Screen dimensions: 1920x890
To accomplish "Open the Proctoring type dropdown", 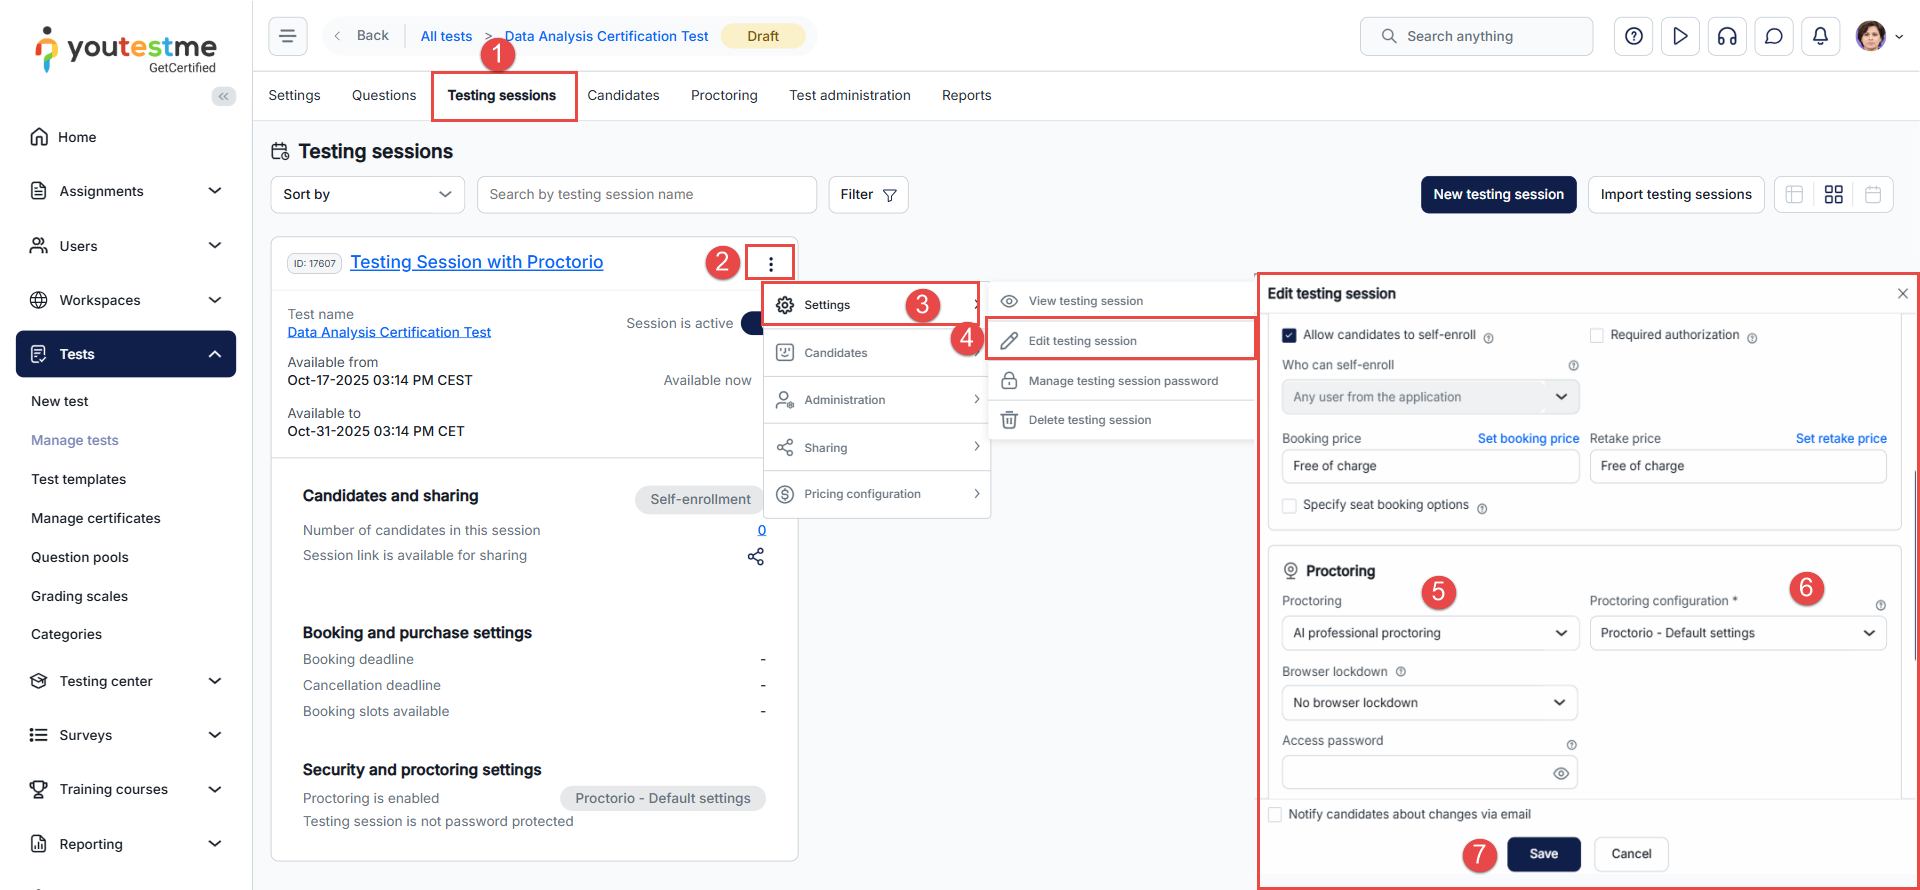I will (x=1430, y=633).
